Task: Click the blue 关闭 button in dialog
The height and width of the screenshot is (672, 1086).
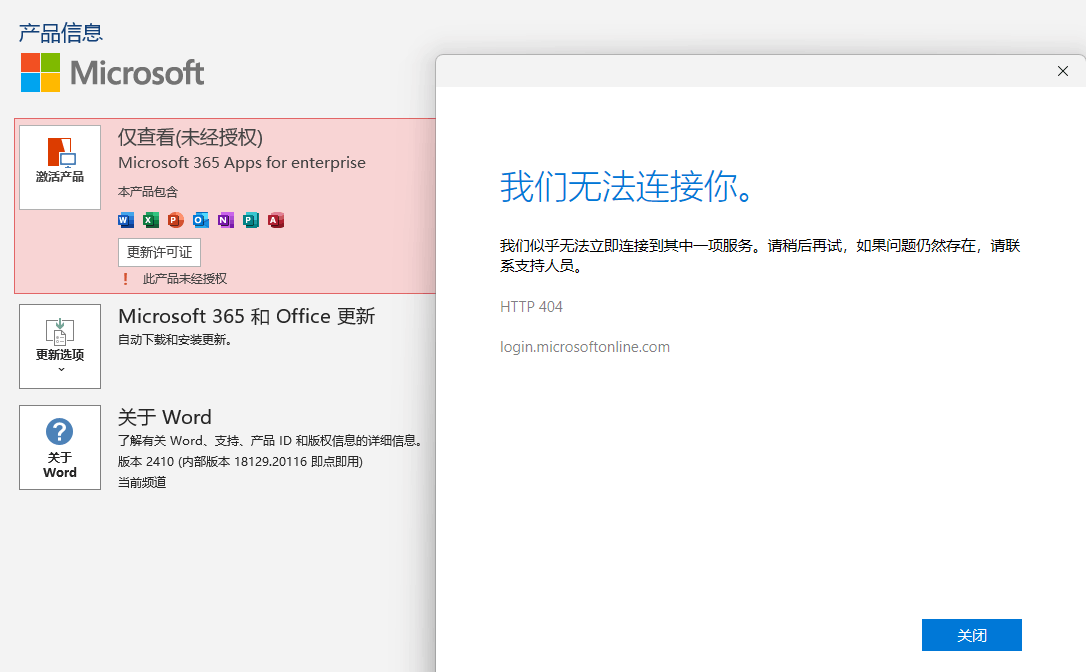Action: click(972, 635)
